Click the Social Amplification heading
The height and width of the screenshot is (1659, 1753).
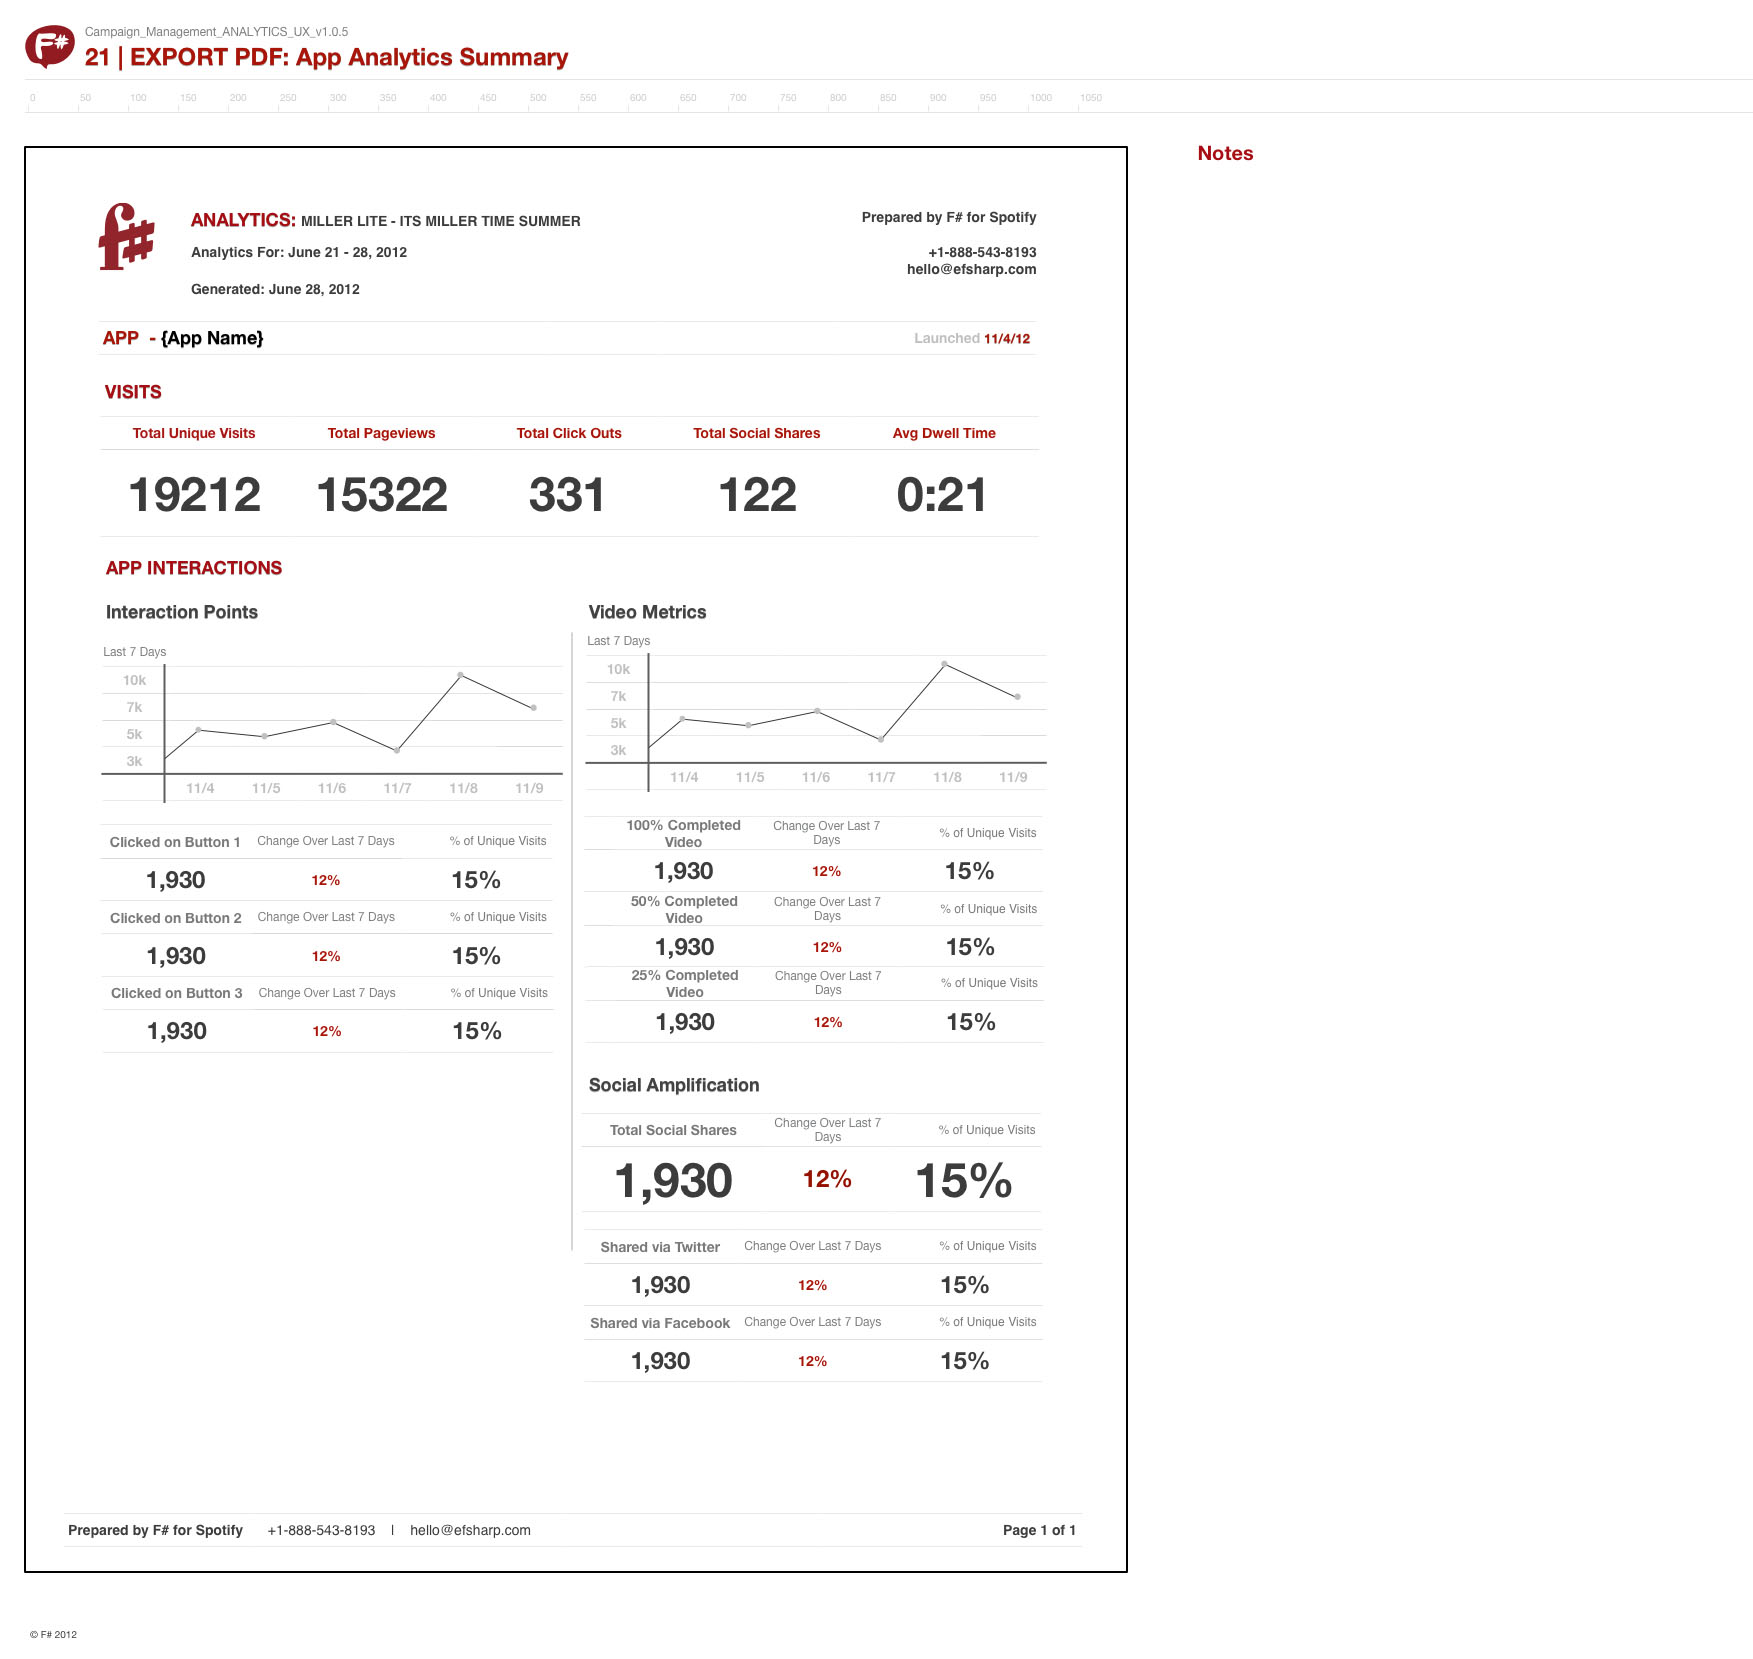point(674,1085)
